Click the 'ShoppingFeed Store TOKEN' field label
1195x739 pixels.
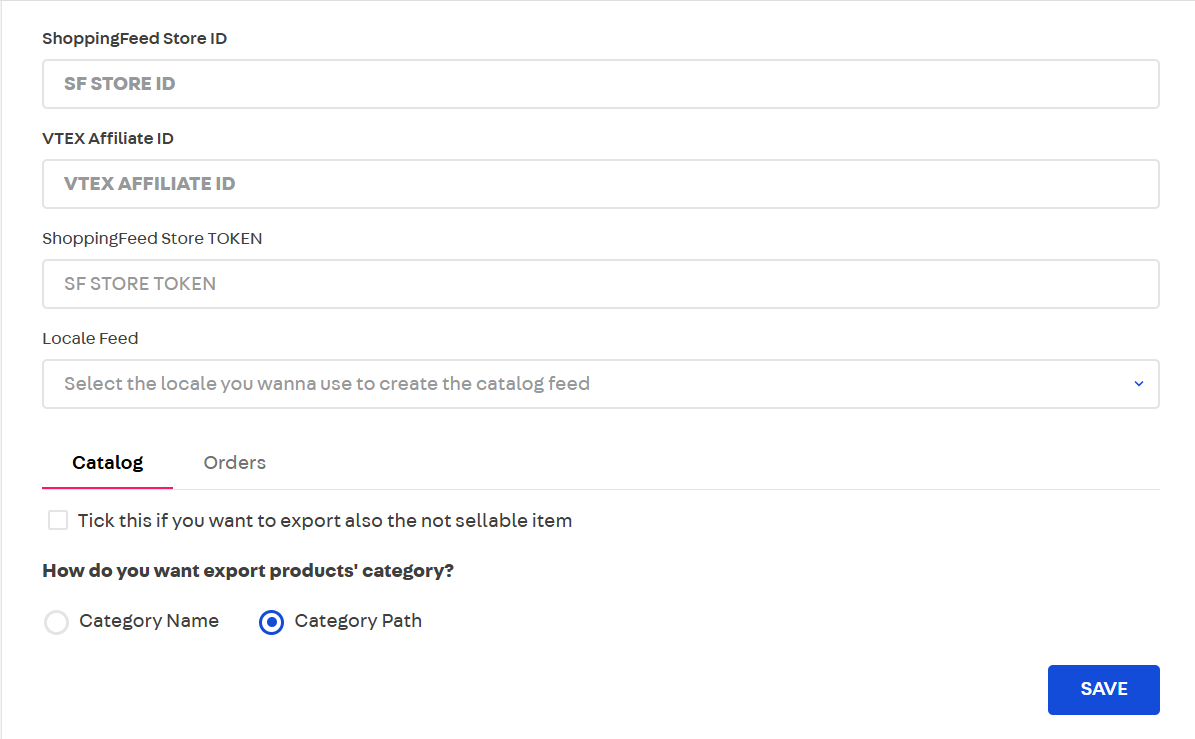pos(152,239)
